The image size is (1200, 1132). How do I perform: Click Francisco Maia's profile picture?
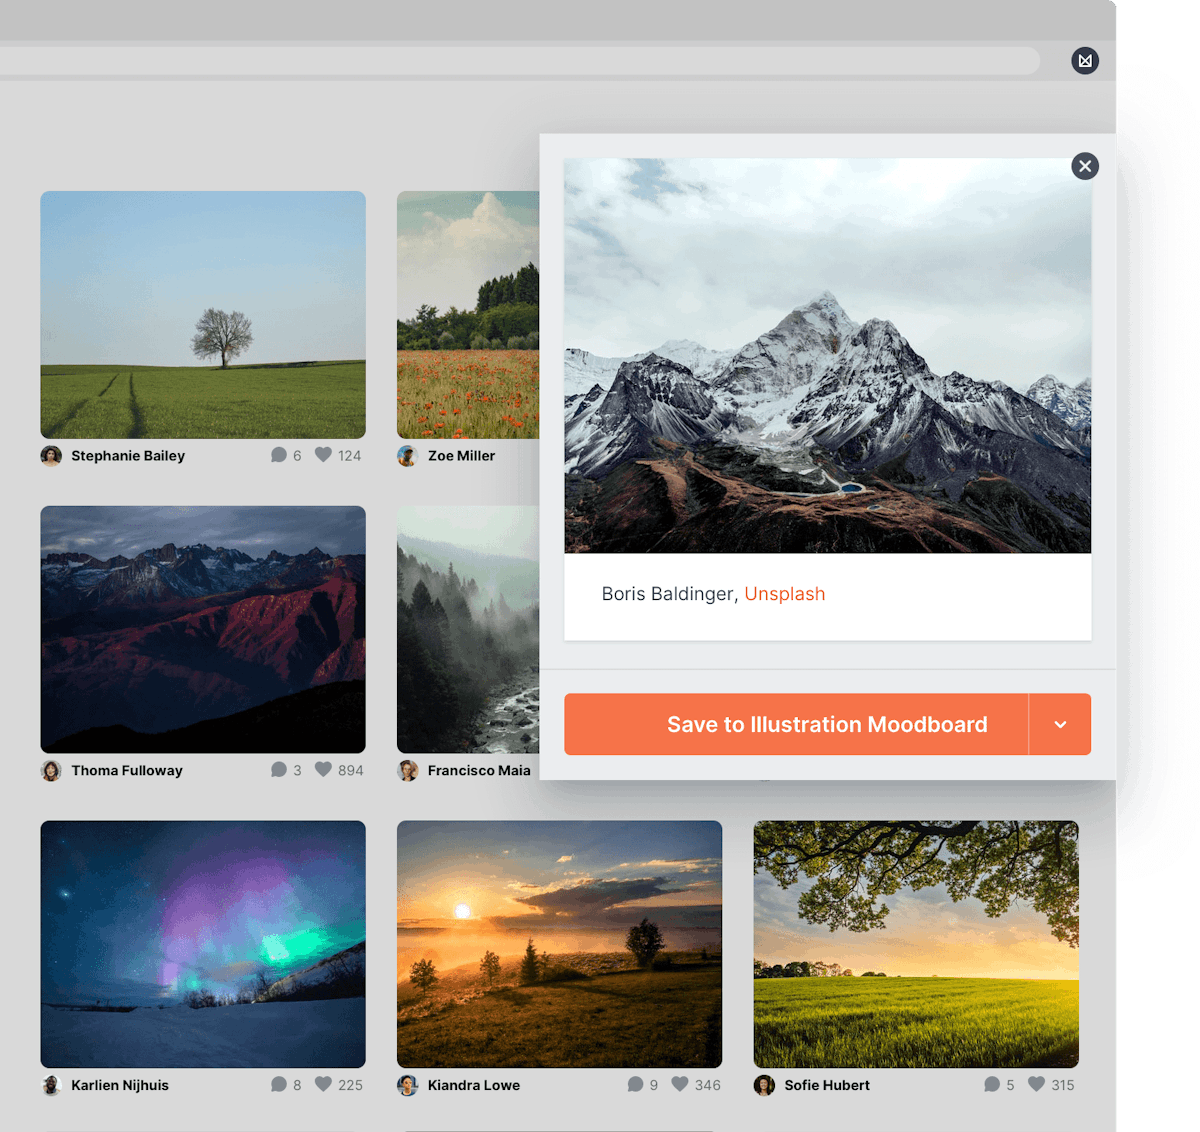click(408, 770)
